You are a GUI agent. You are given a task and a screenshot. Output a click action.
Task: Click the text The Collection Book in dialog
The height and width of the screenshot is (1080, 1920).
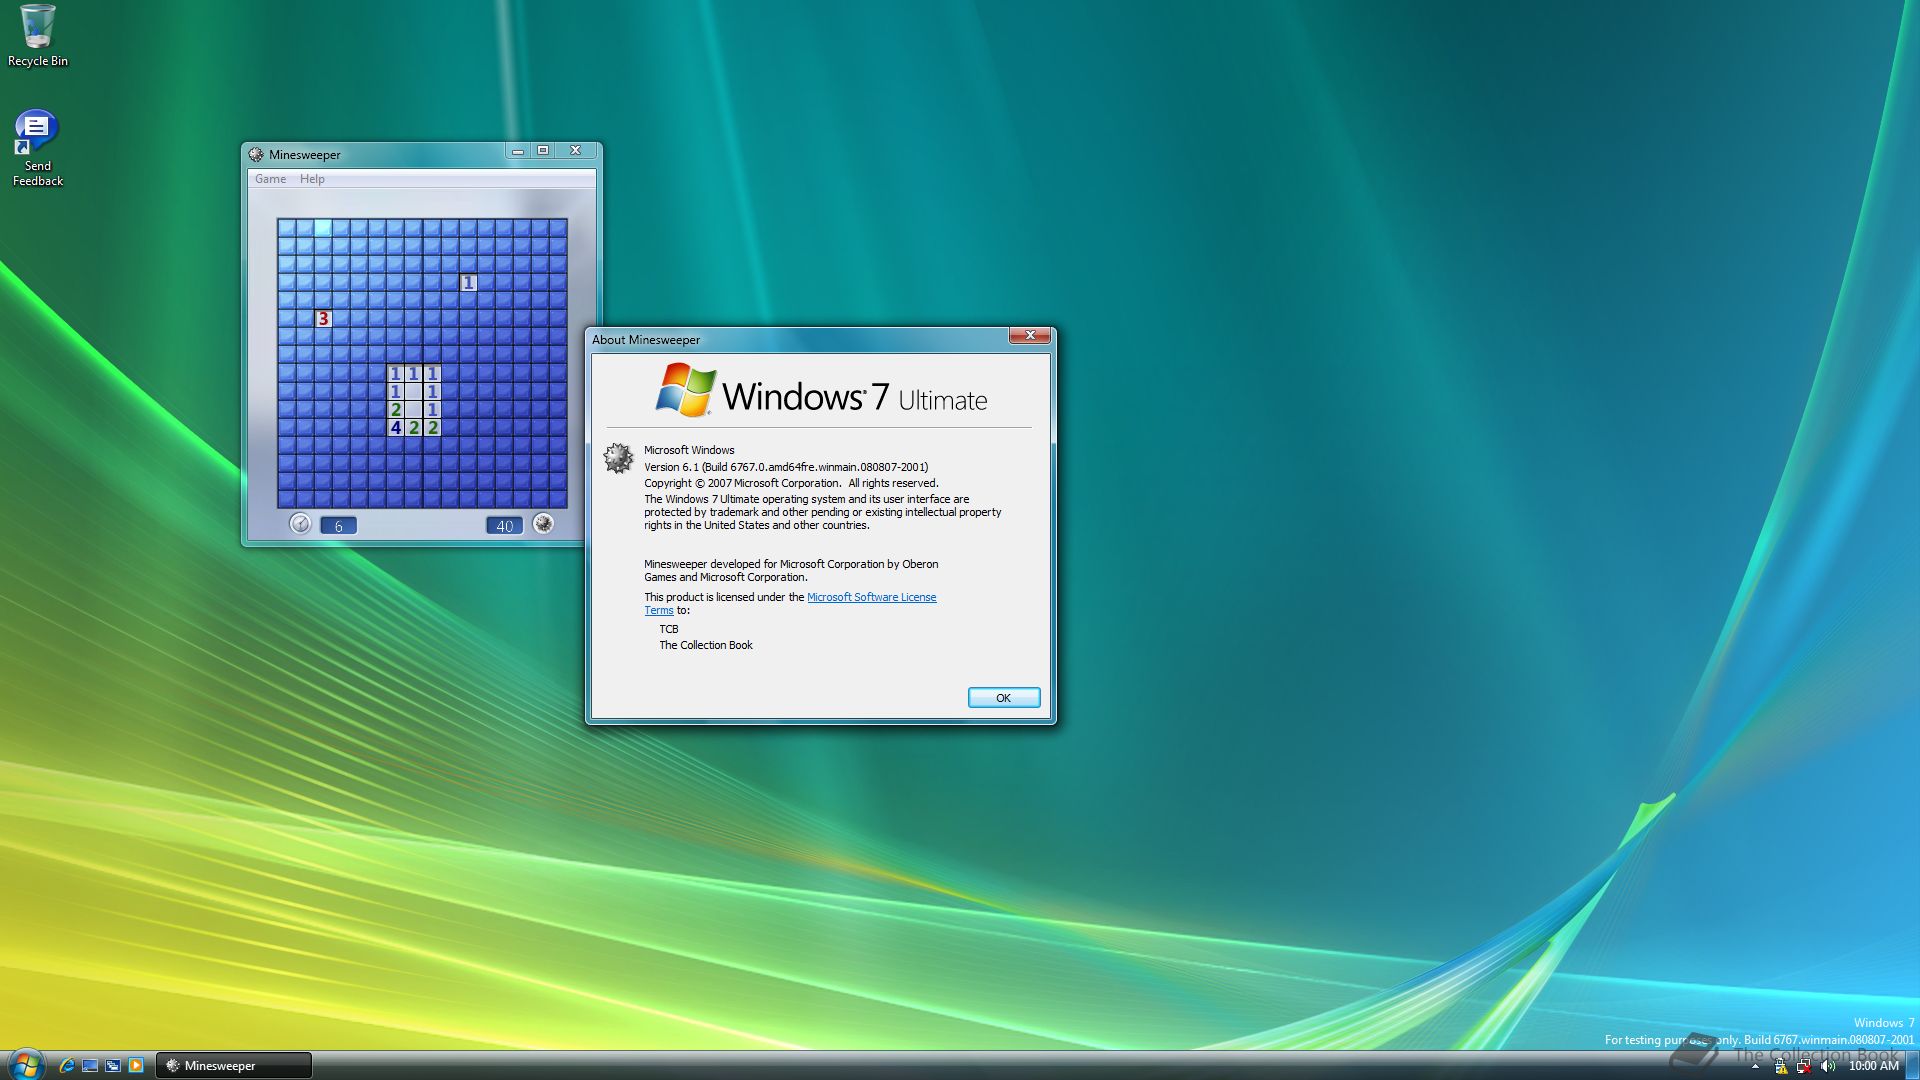706,645
